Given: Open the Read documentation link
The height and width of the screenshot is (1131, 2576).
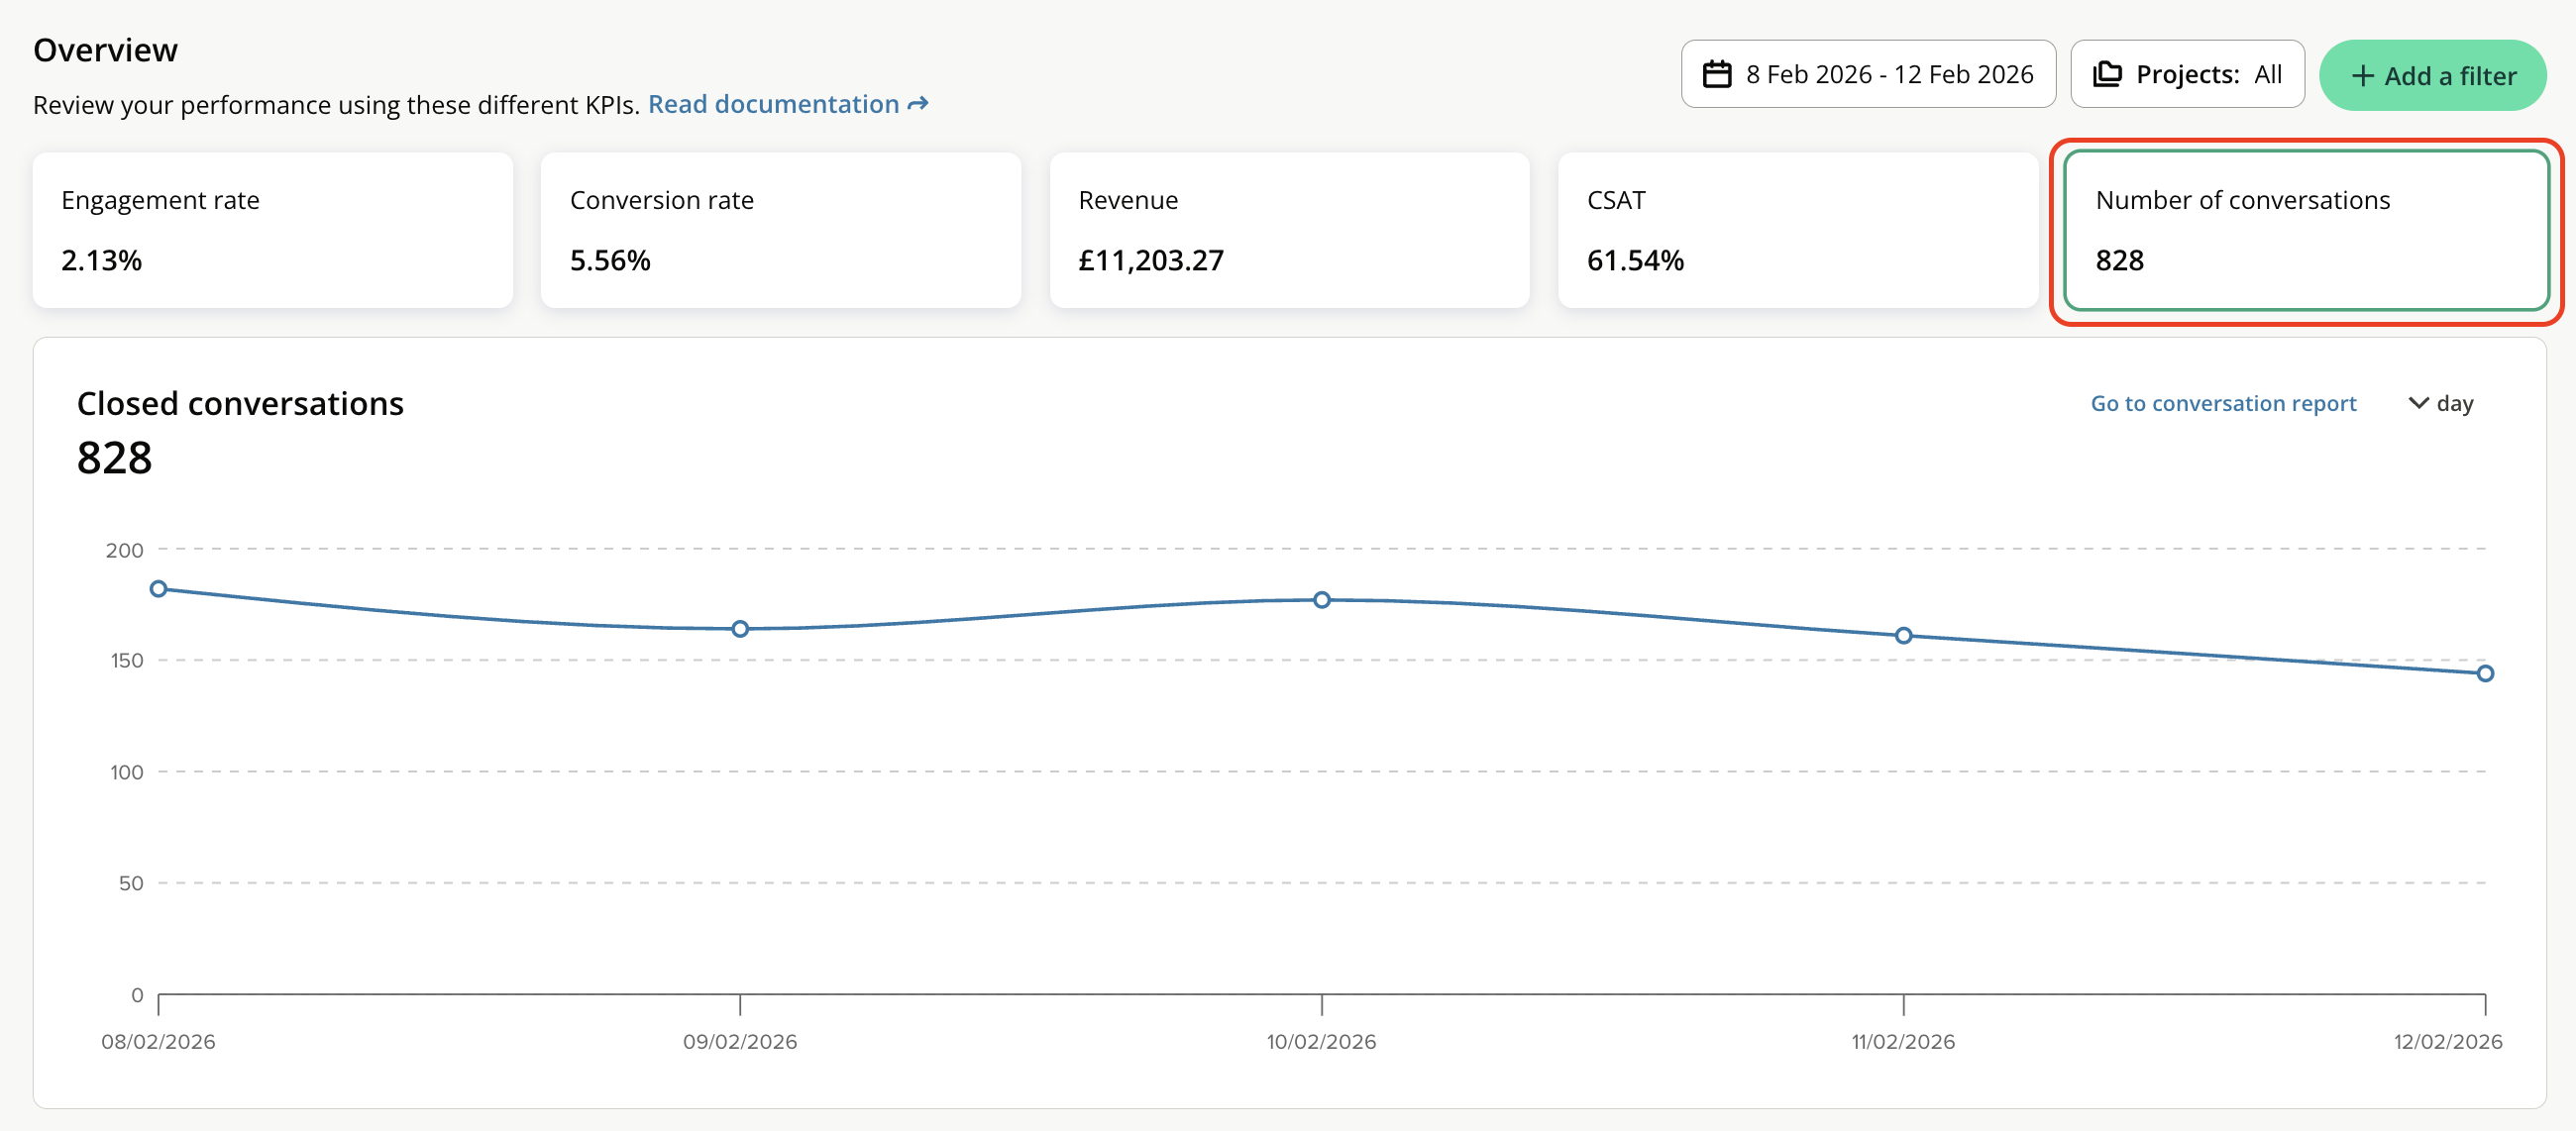Looking at the screenshot, I should point(773,104).
